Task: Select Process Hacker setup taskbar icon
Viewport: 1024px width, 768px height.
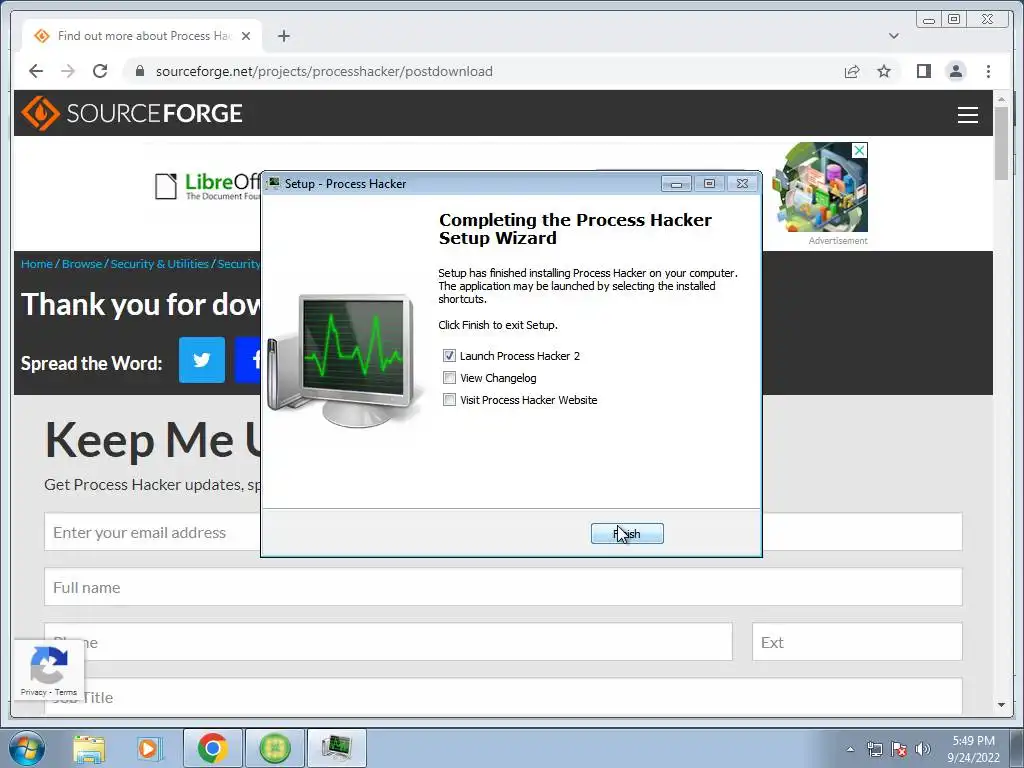Action: click(x=336, y=748)
